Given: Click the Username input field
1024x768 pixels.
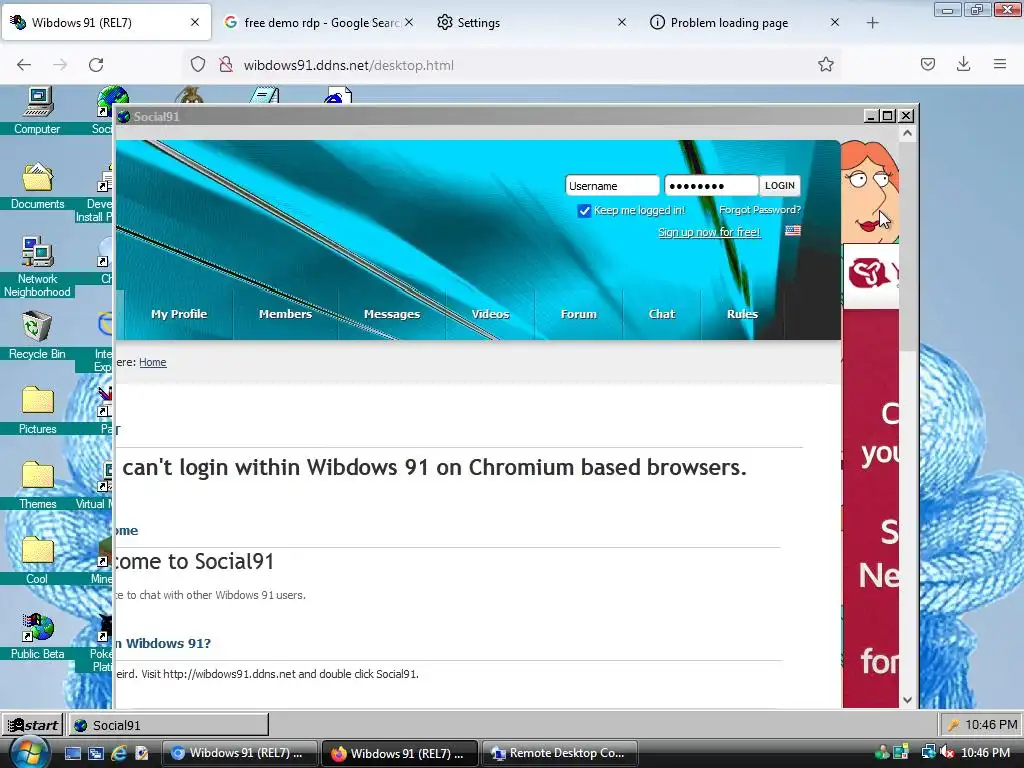Looking at the screenshot, I should pos(612,185).
